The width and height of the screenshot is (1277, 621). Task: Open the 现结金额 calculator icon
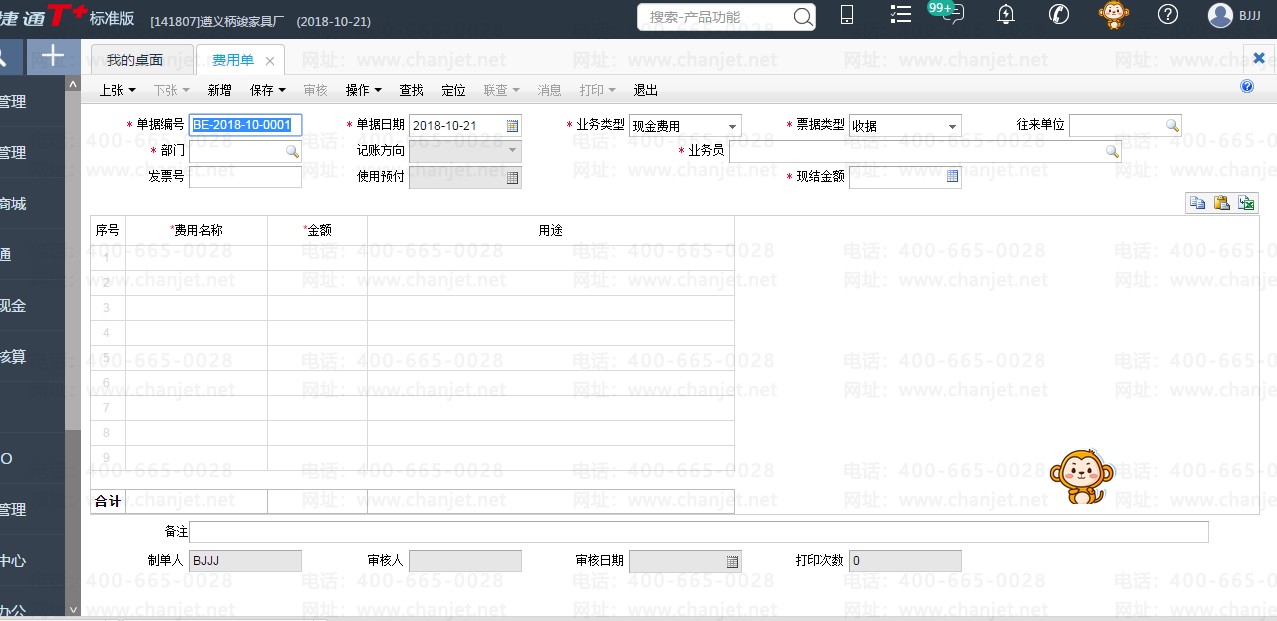(x=953, y=177)
